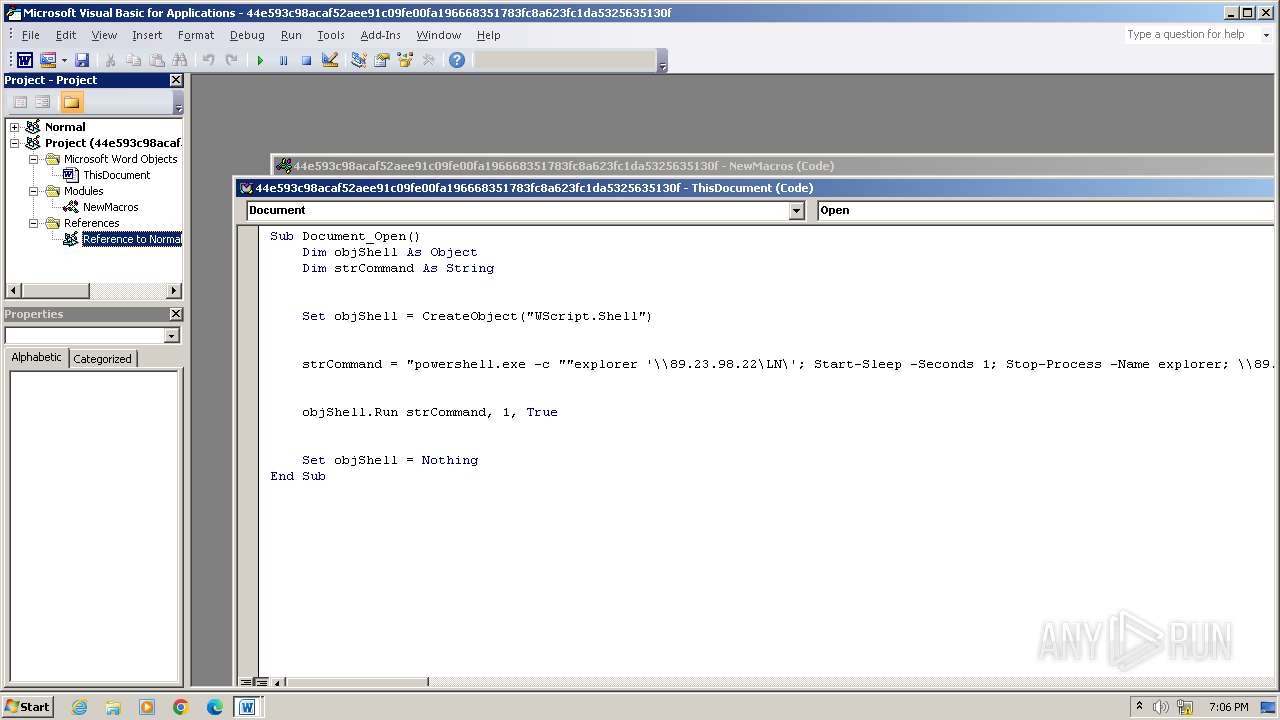Image resolution: width=1280 pixels, height=720 pixels.
Task: Collapse the References folder
Action: pos(33,223)
